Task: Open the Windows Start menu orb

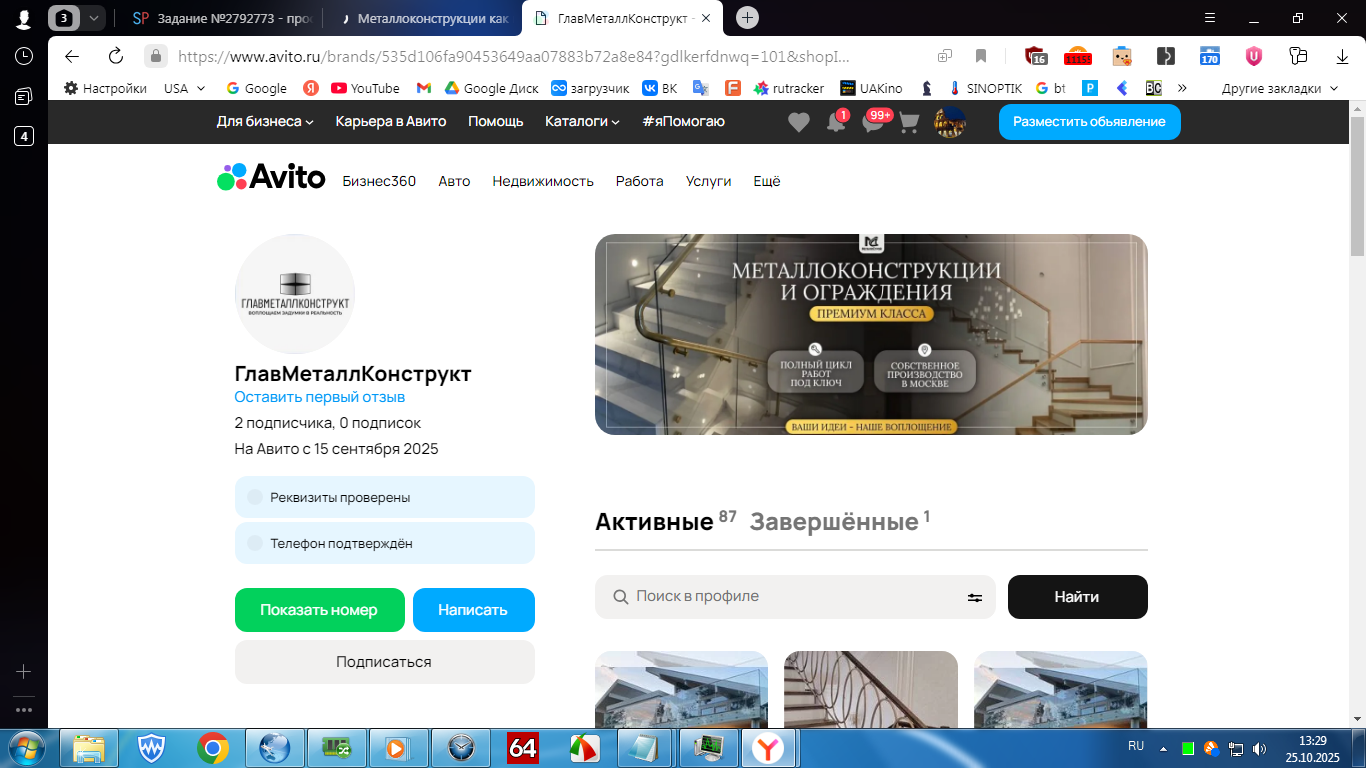Action: point(27,747)
